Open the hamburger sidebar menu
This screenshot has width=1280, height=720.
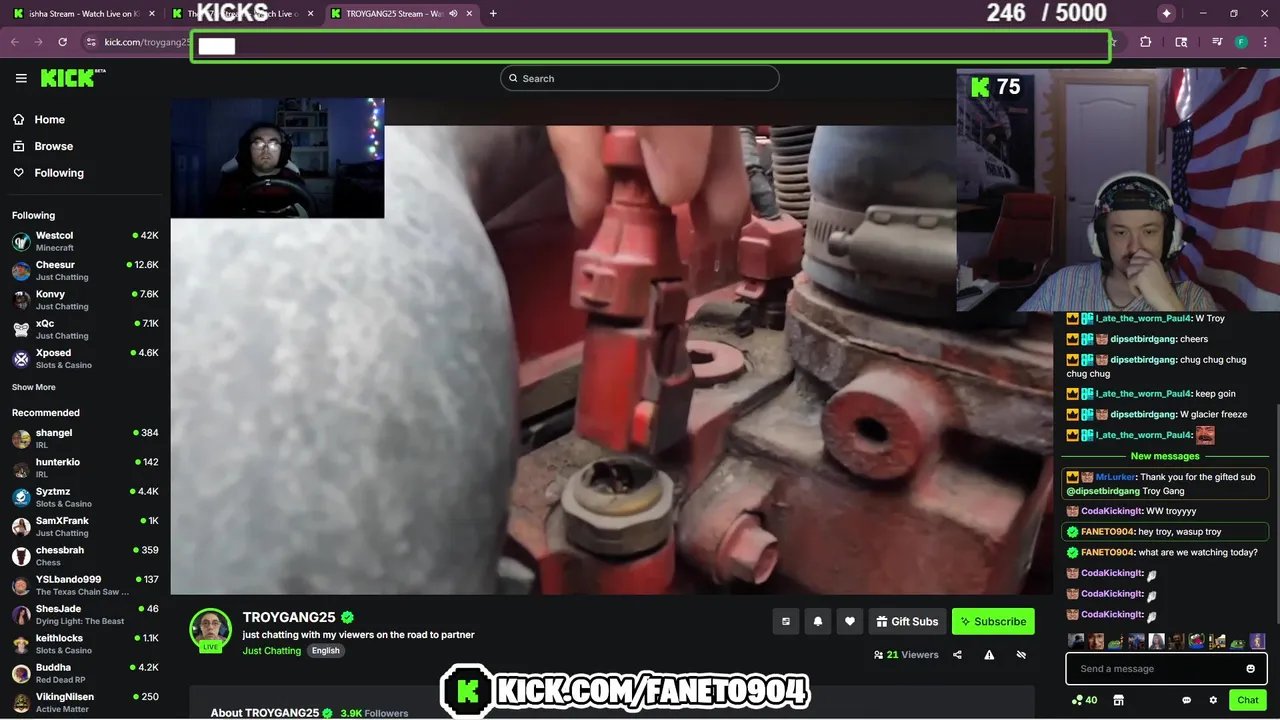coord(21,78)
